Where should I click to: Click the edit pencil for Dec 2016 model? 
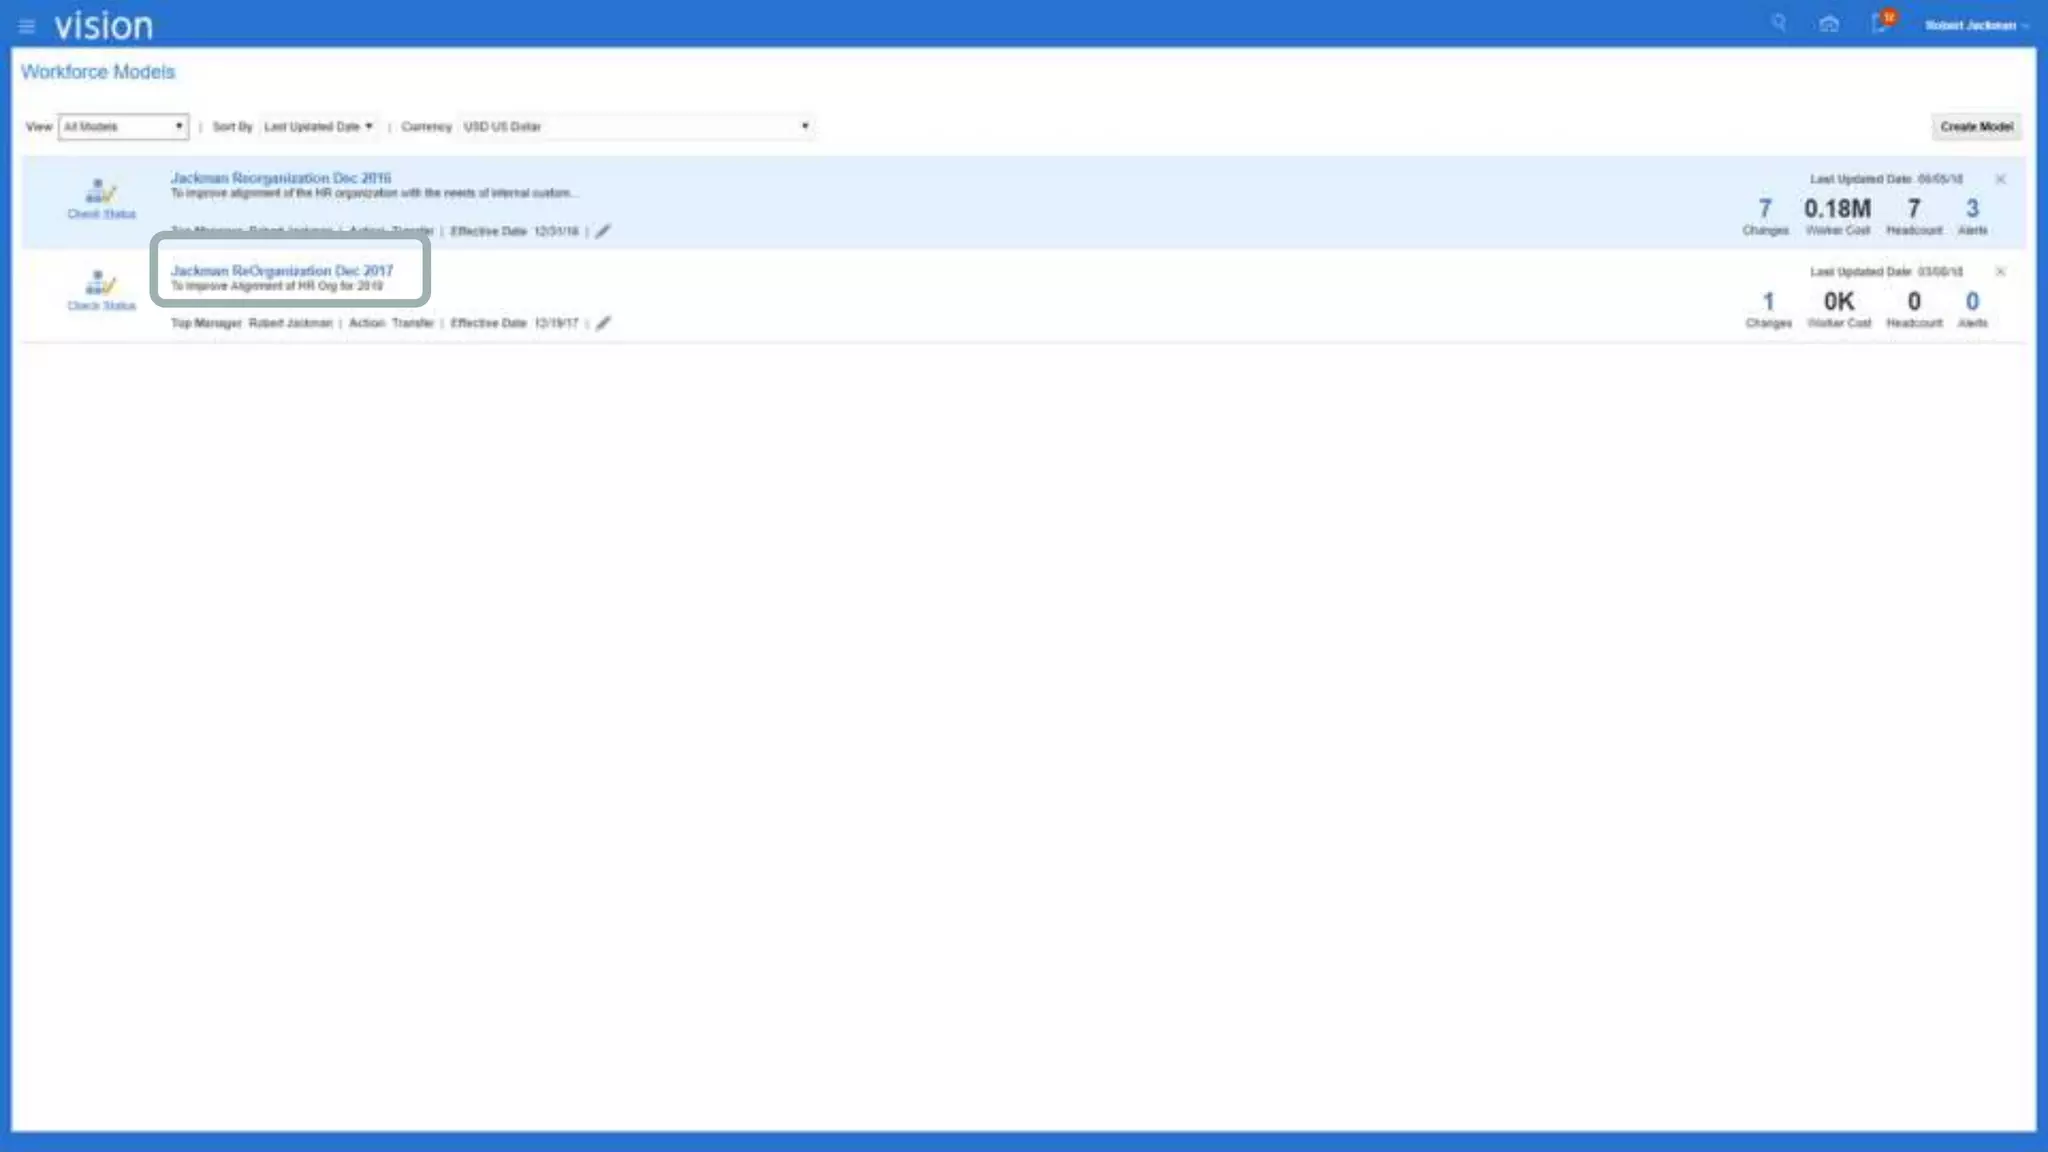603,231
